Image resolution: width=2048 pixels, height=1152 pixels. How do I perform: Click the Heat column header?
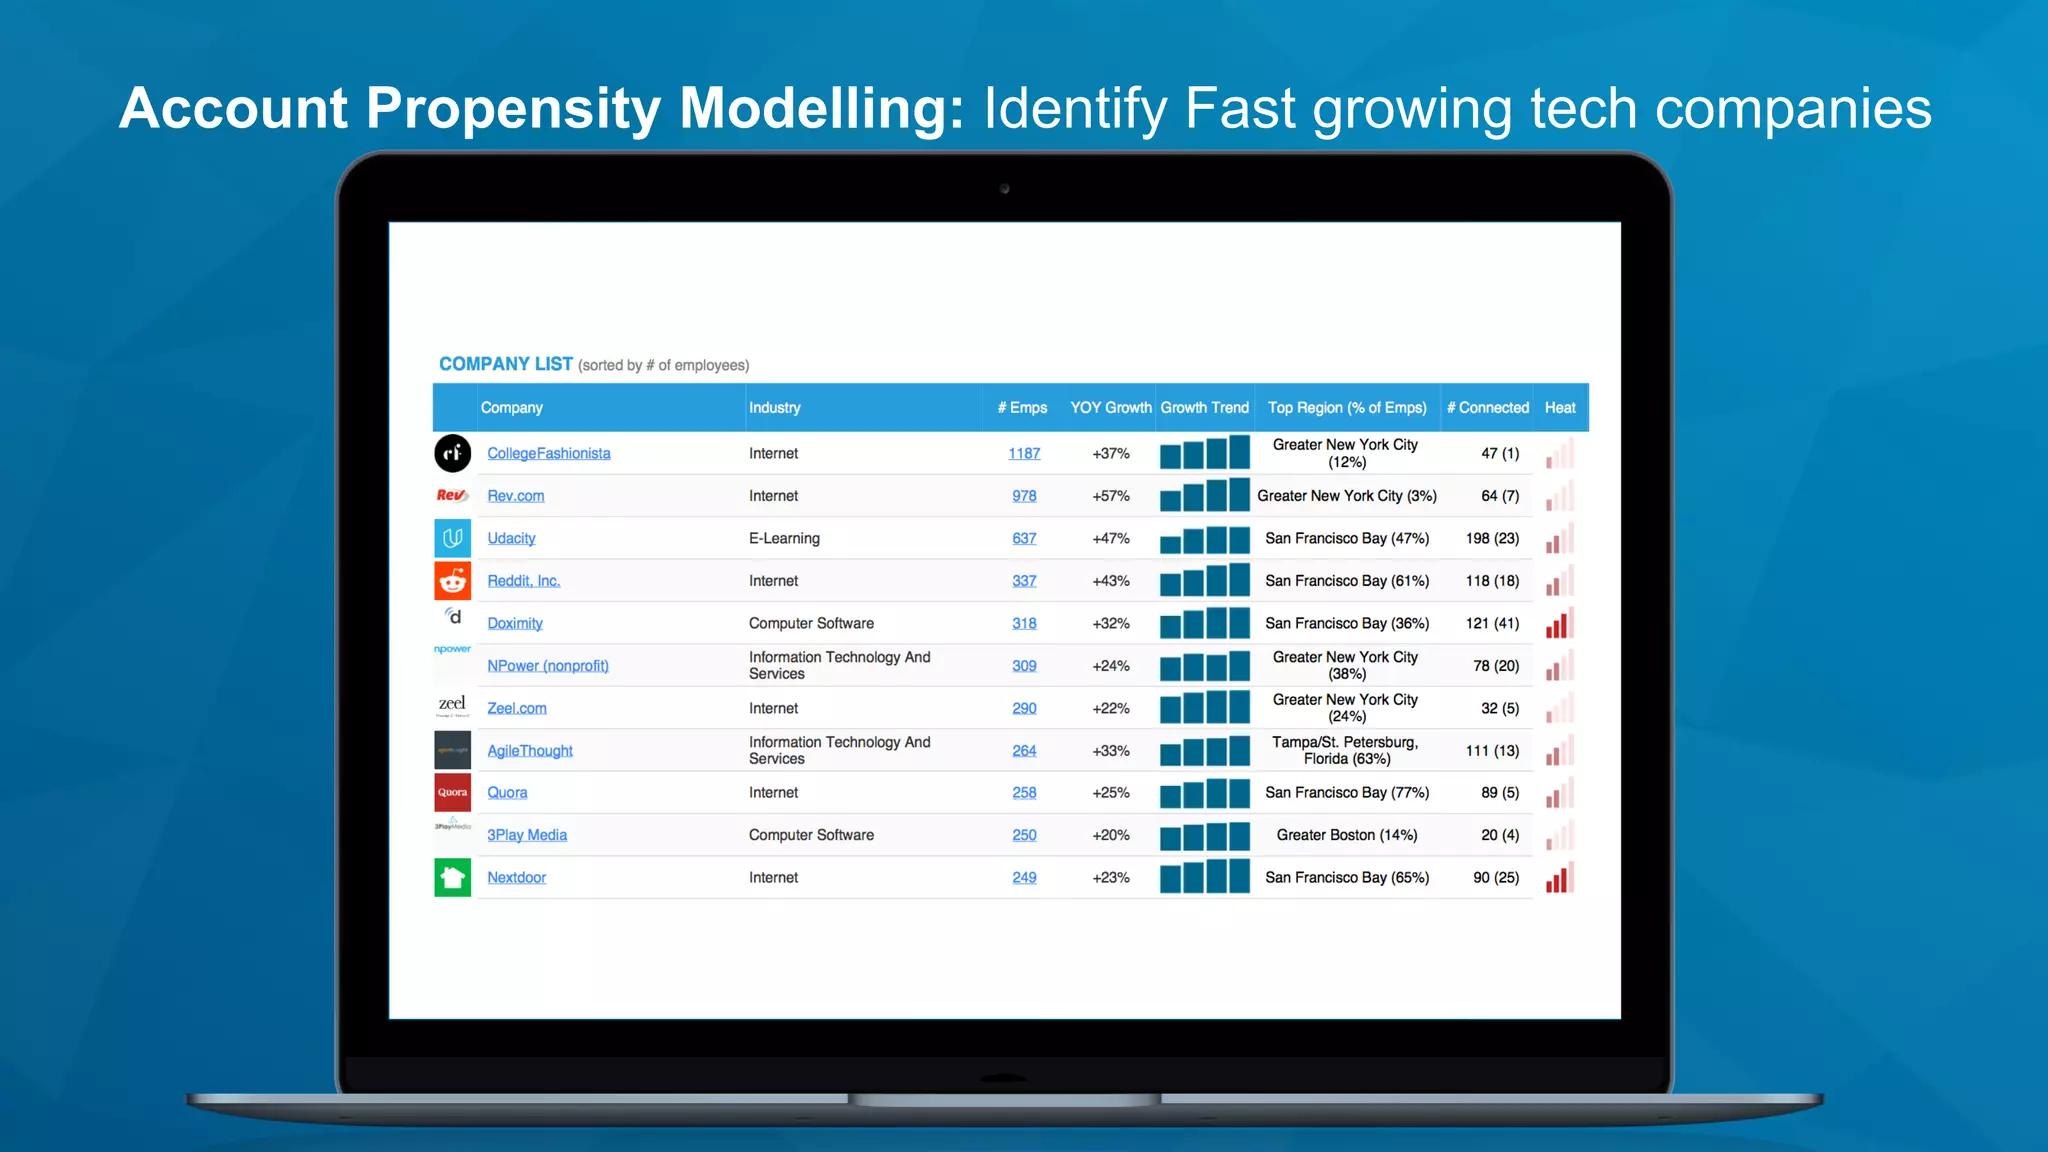pyautogui.click(x=1559, y=408)
